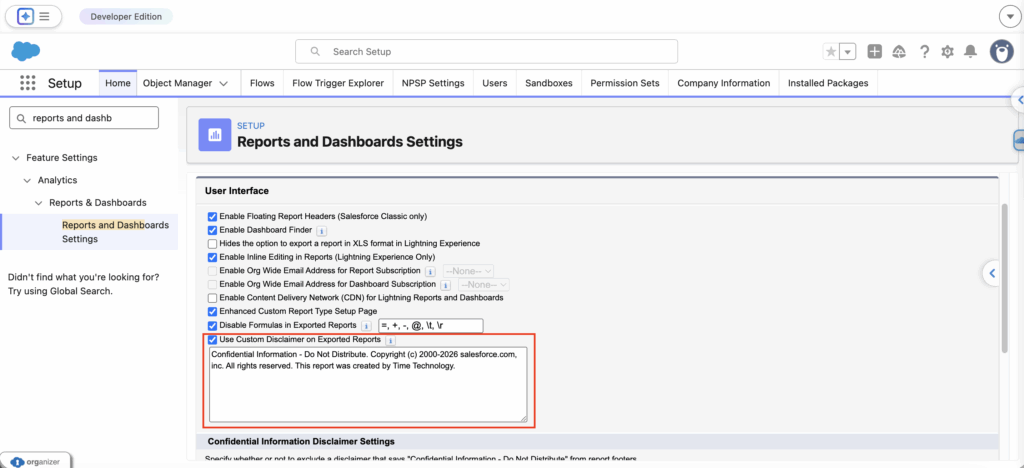Click the Quick Find box with 'reports and dashb'

tap(84, 118)
